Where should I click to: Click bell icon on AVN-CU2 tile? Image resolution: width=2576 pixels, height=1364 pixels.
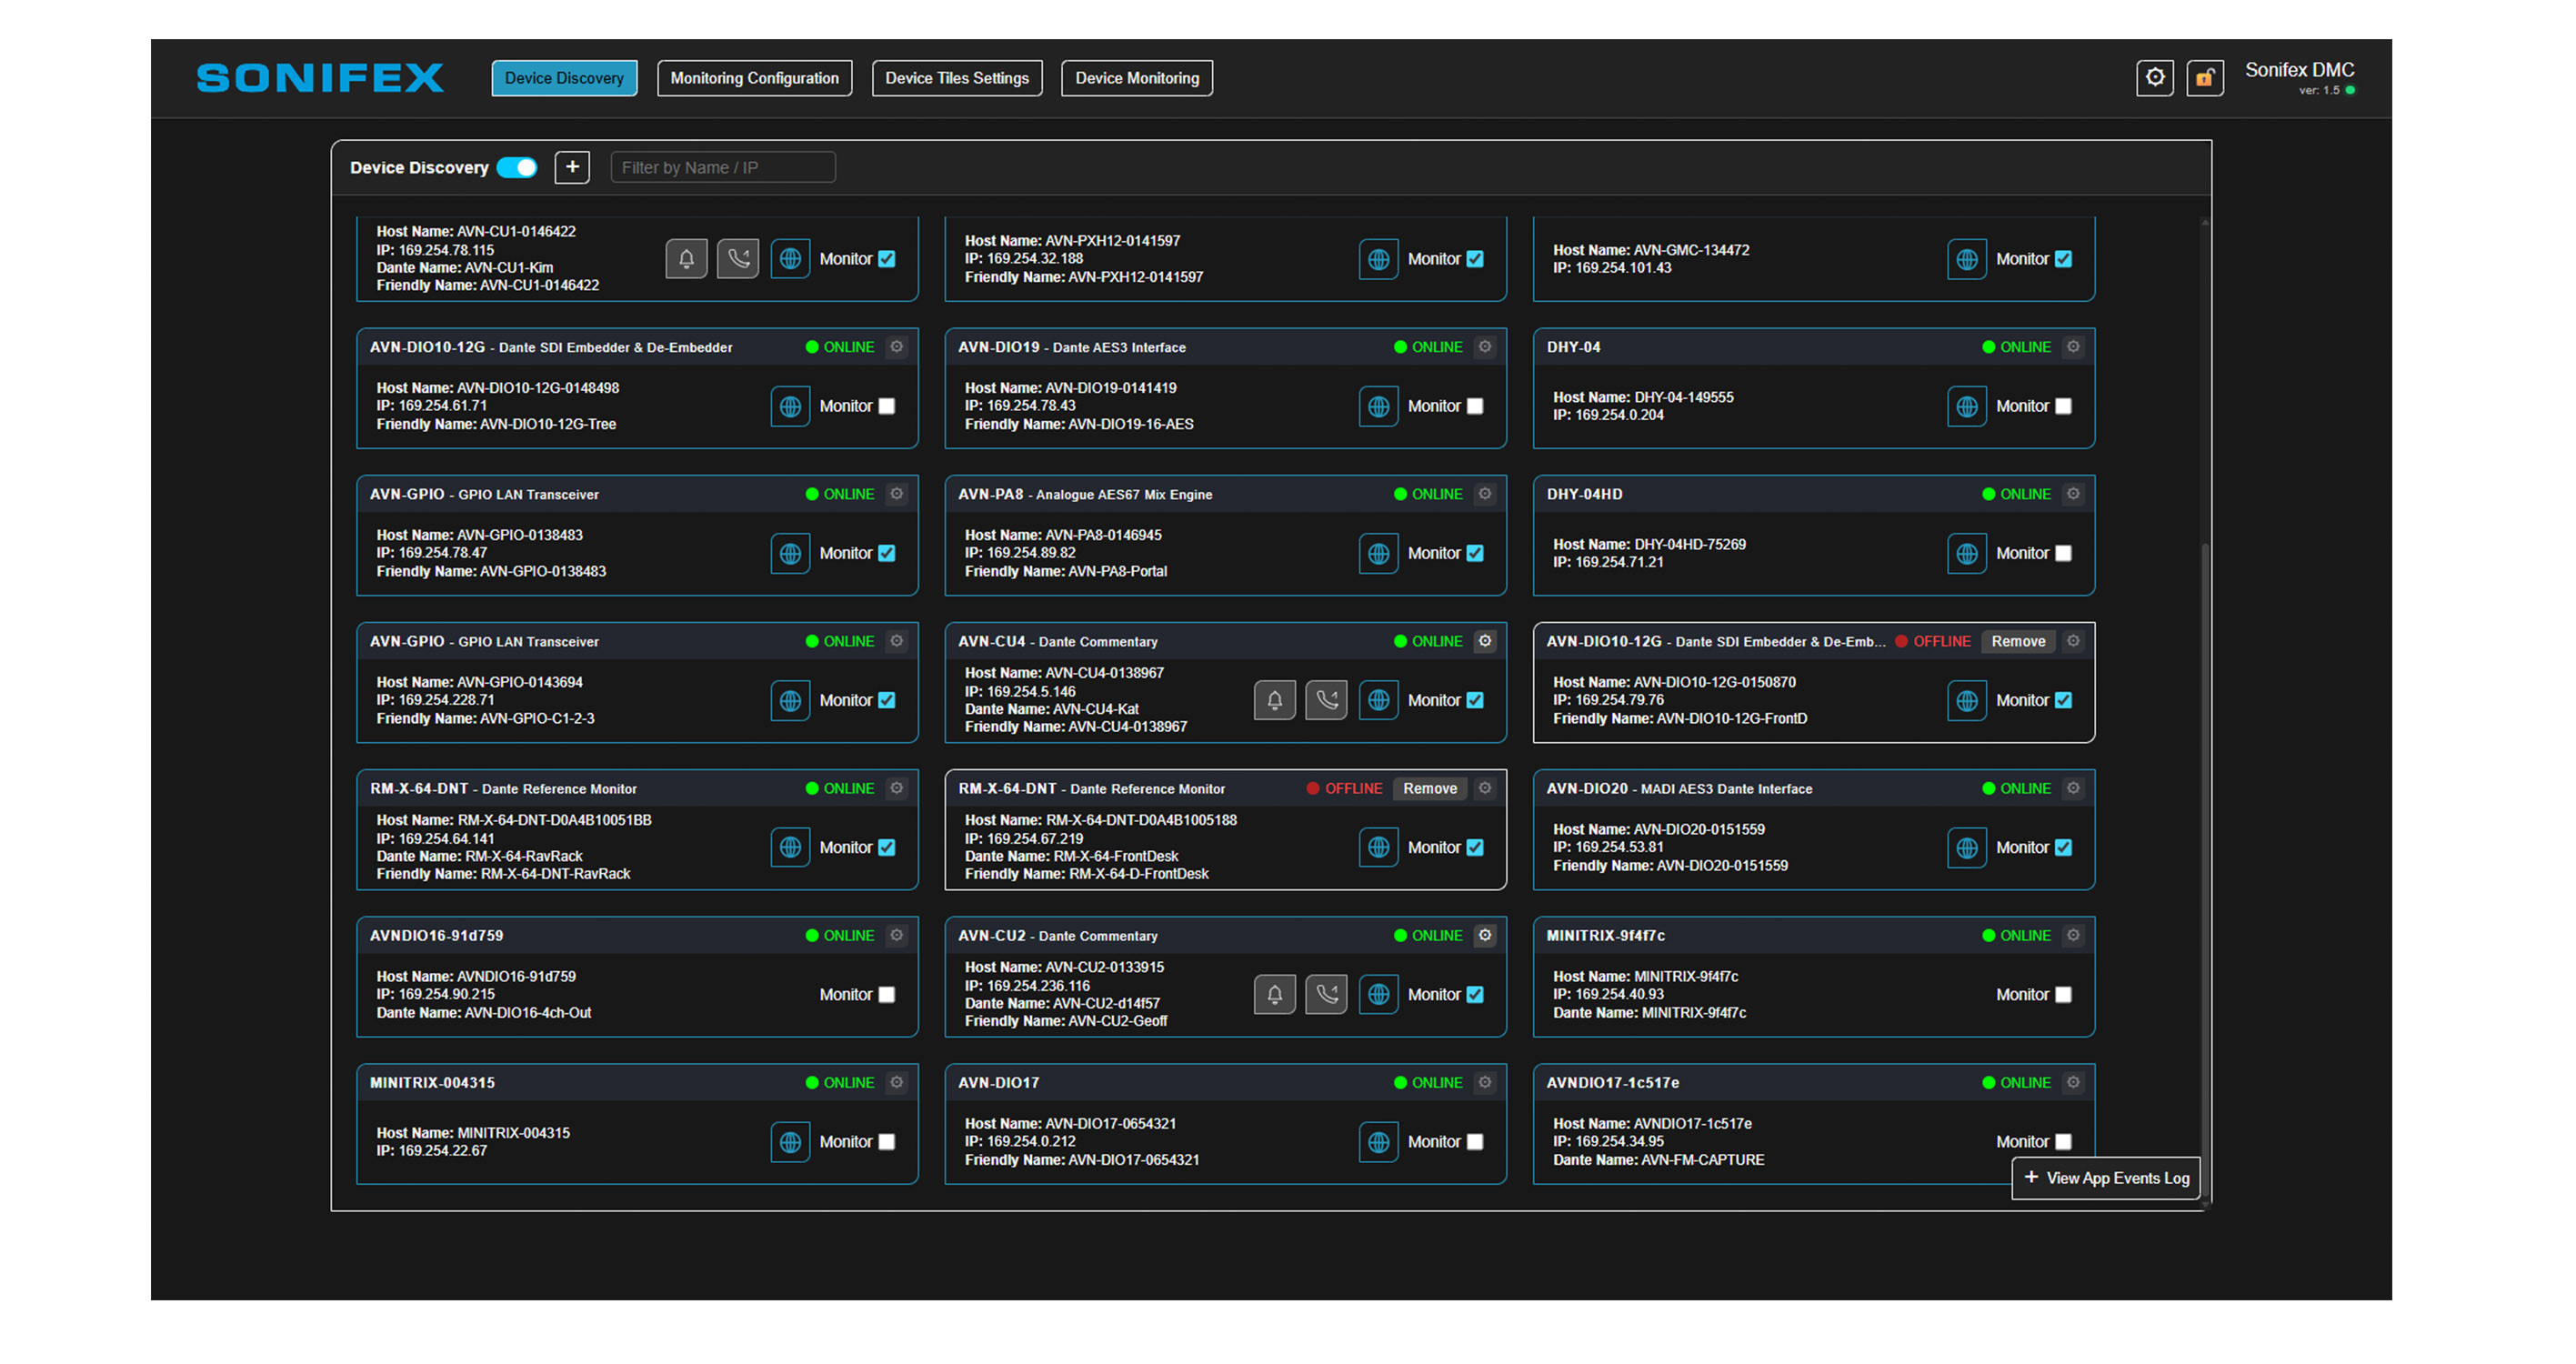pyautogui.click(x=1274, y=994)
